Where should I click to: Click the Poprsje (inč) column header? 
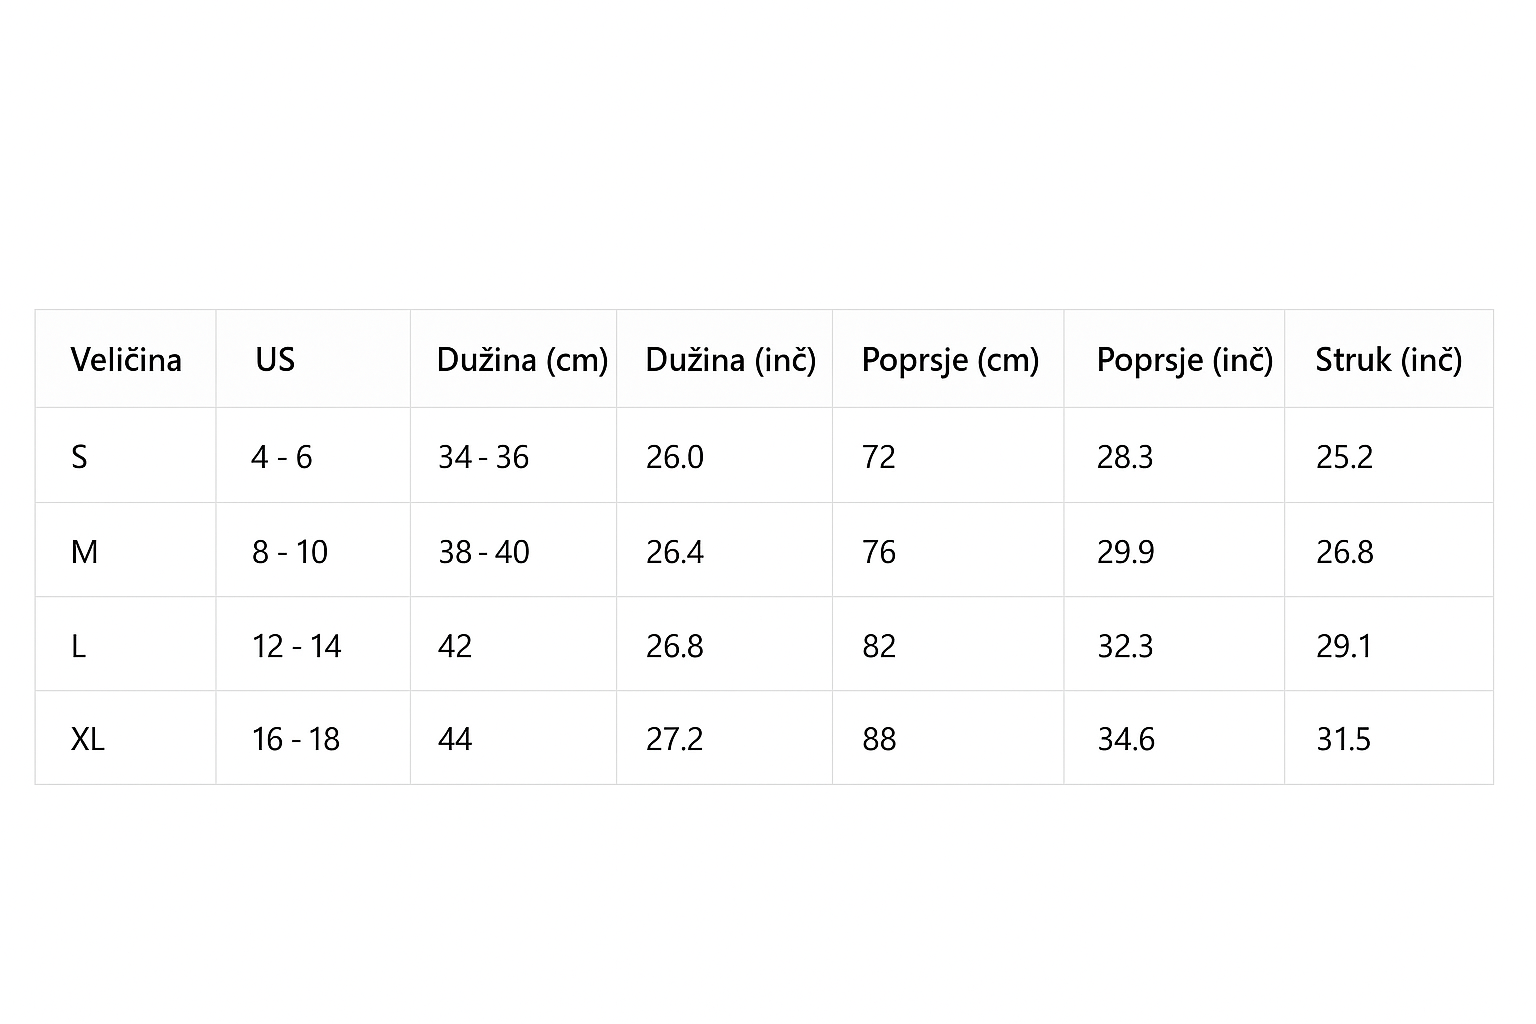coord(1184,360)
